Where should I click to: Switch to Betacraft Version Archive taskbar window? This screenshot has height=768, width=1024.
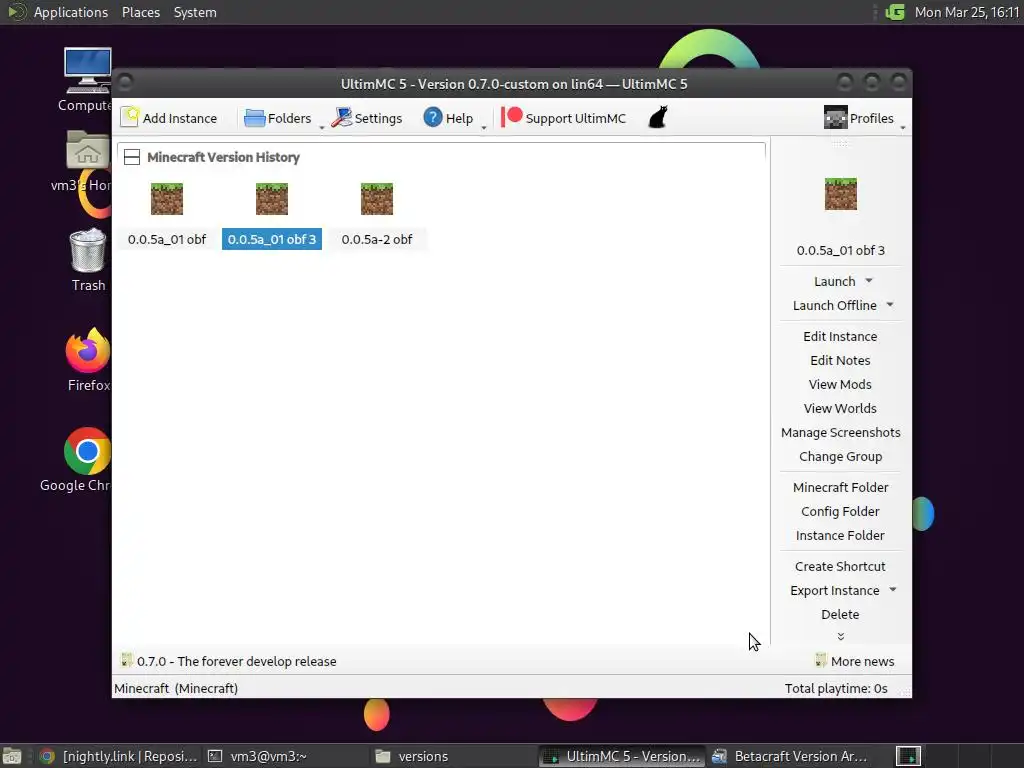coord(790,756)
